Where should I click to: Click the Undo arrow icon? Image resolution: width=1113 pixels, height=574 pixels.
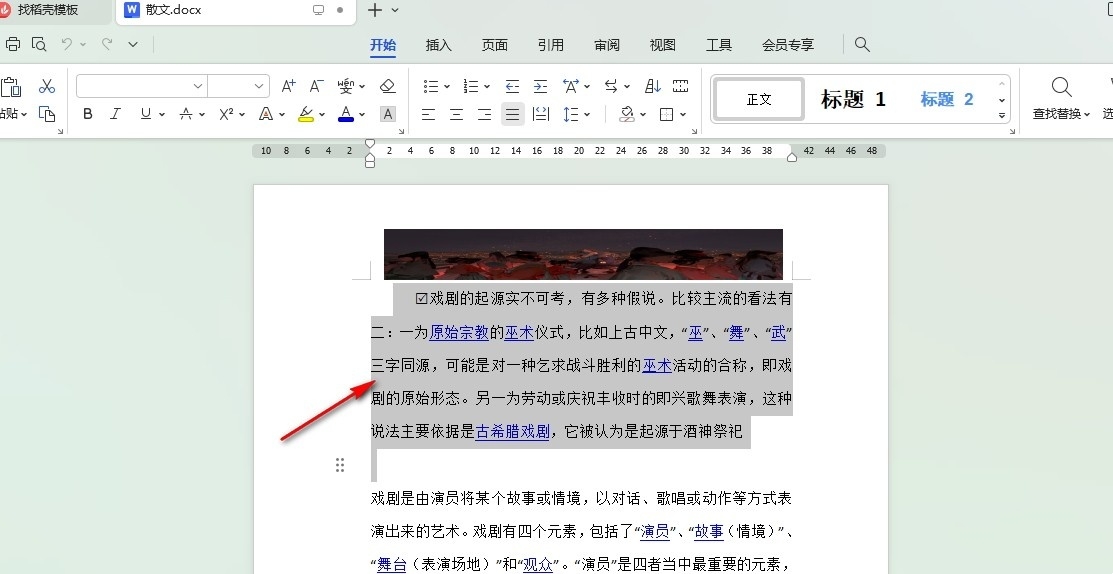[67, 44]
